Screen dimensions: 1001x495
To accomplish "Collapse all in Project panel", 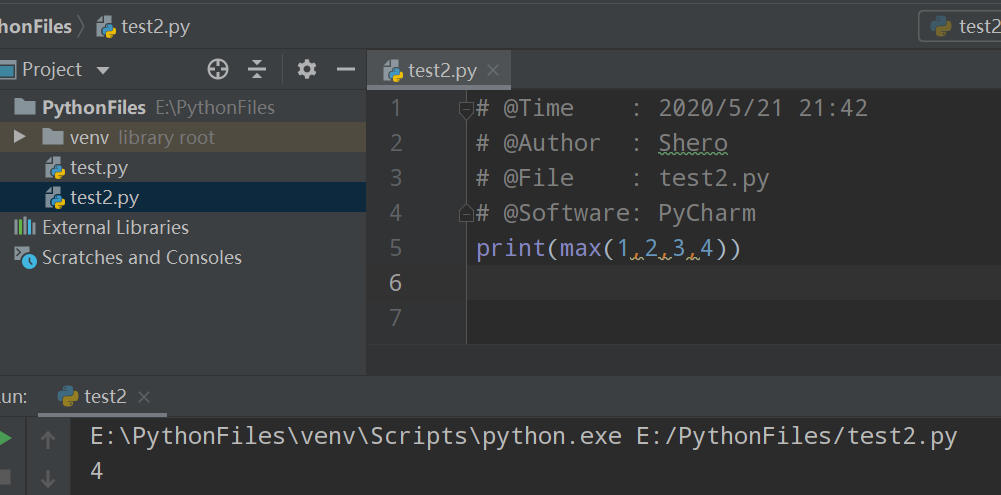I will point(257,69).
